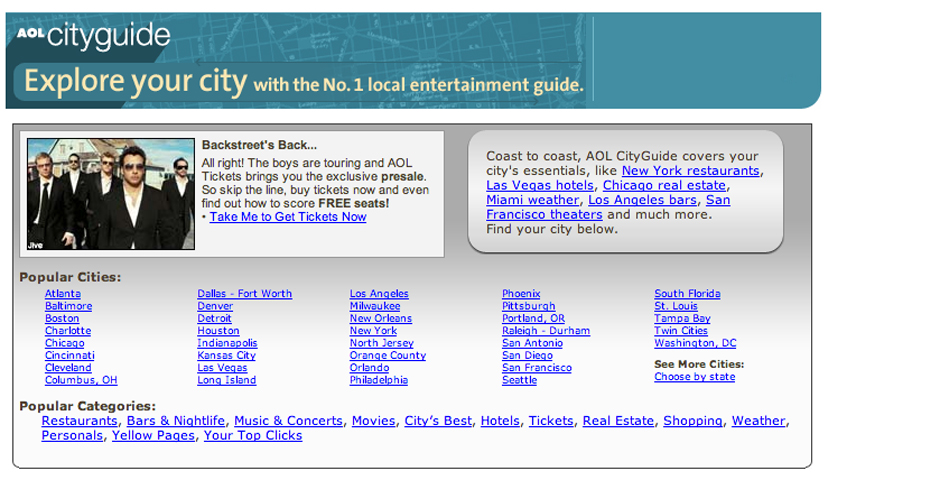Choose New Orleans link
Screen dimensions: 940x480
coord(381,319)
